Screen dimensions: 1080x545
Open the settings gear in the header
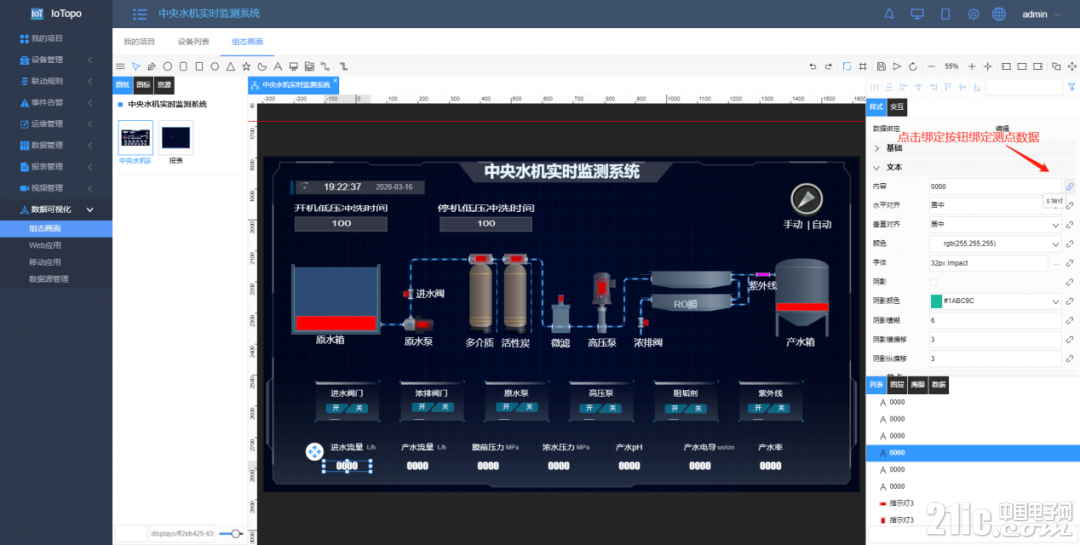click(x=973, y=14)
